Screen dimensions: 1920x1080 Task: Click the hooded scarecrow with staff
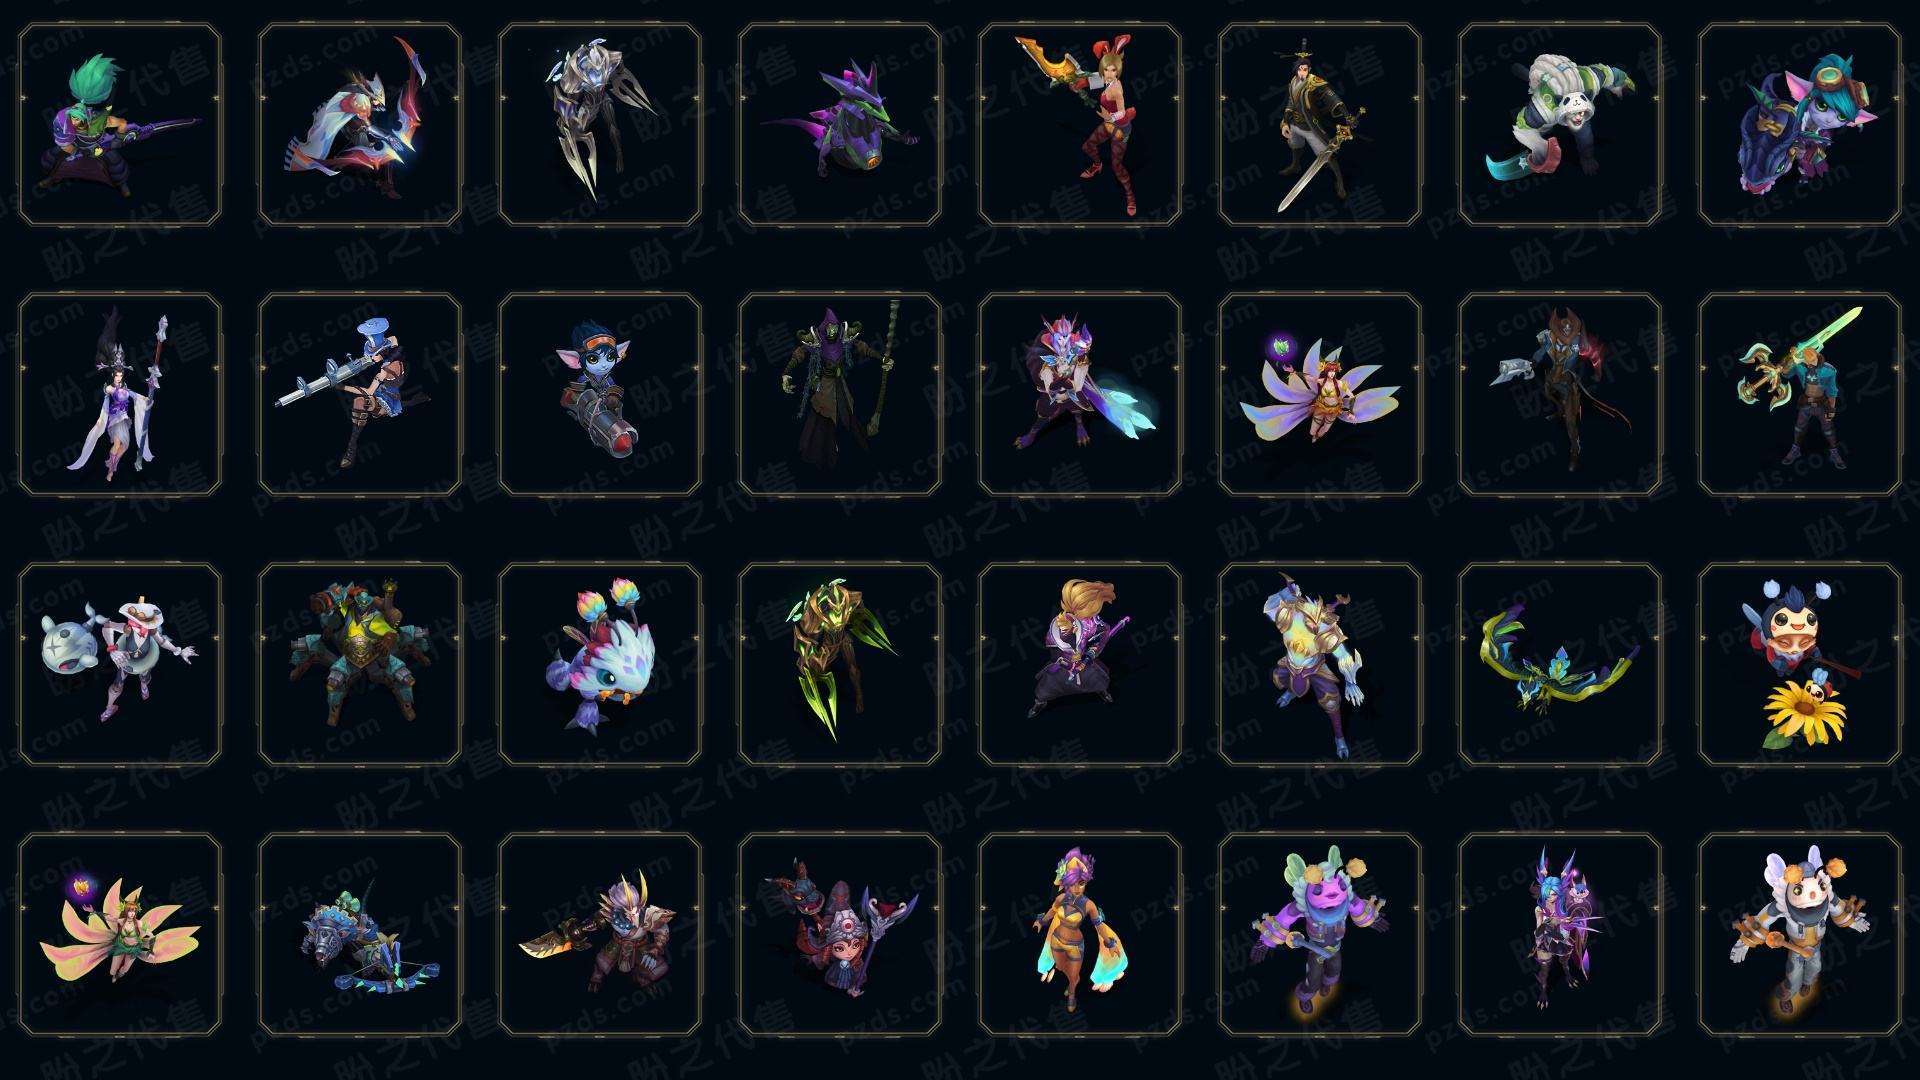[x=840, y=394]
